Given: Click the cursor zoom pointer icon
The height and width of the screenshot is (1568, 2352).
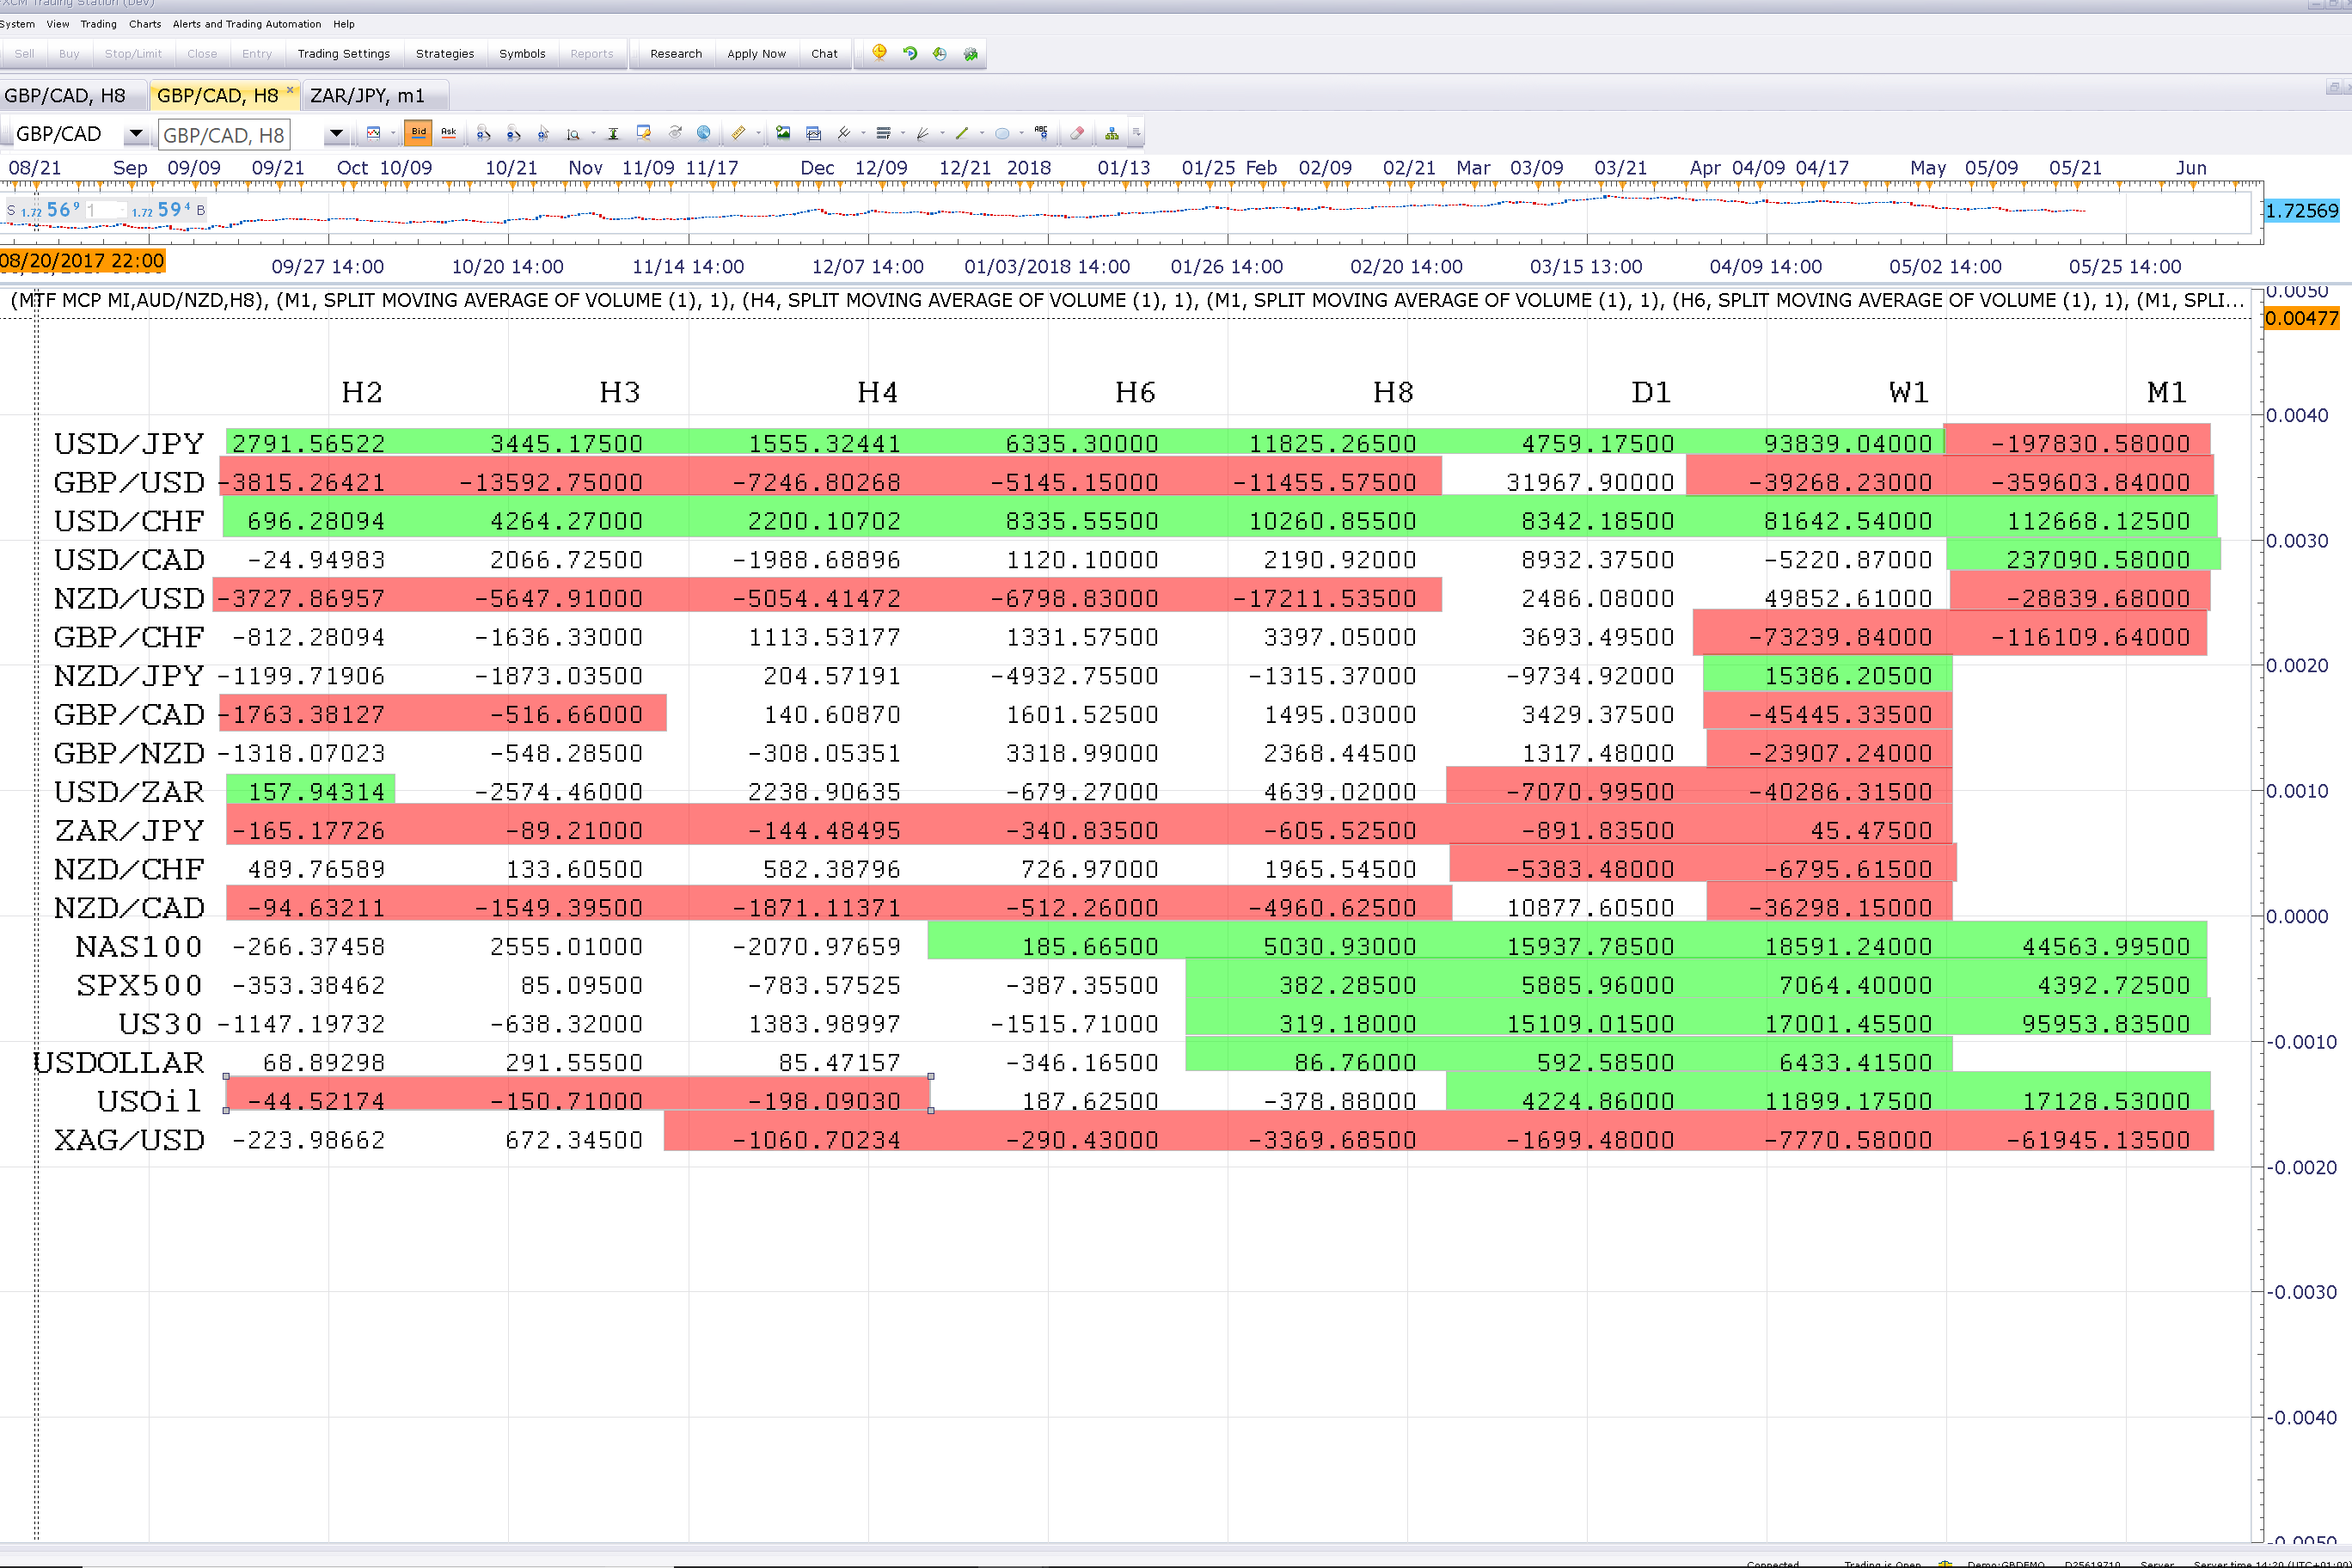Looking at the screenshot, I should 543,133.
